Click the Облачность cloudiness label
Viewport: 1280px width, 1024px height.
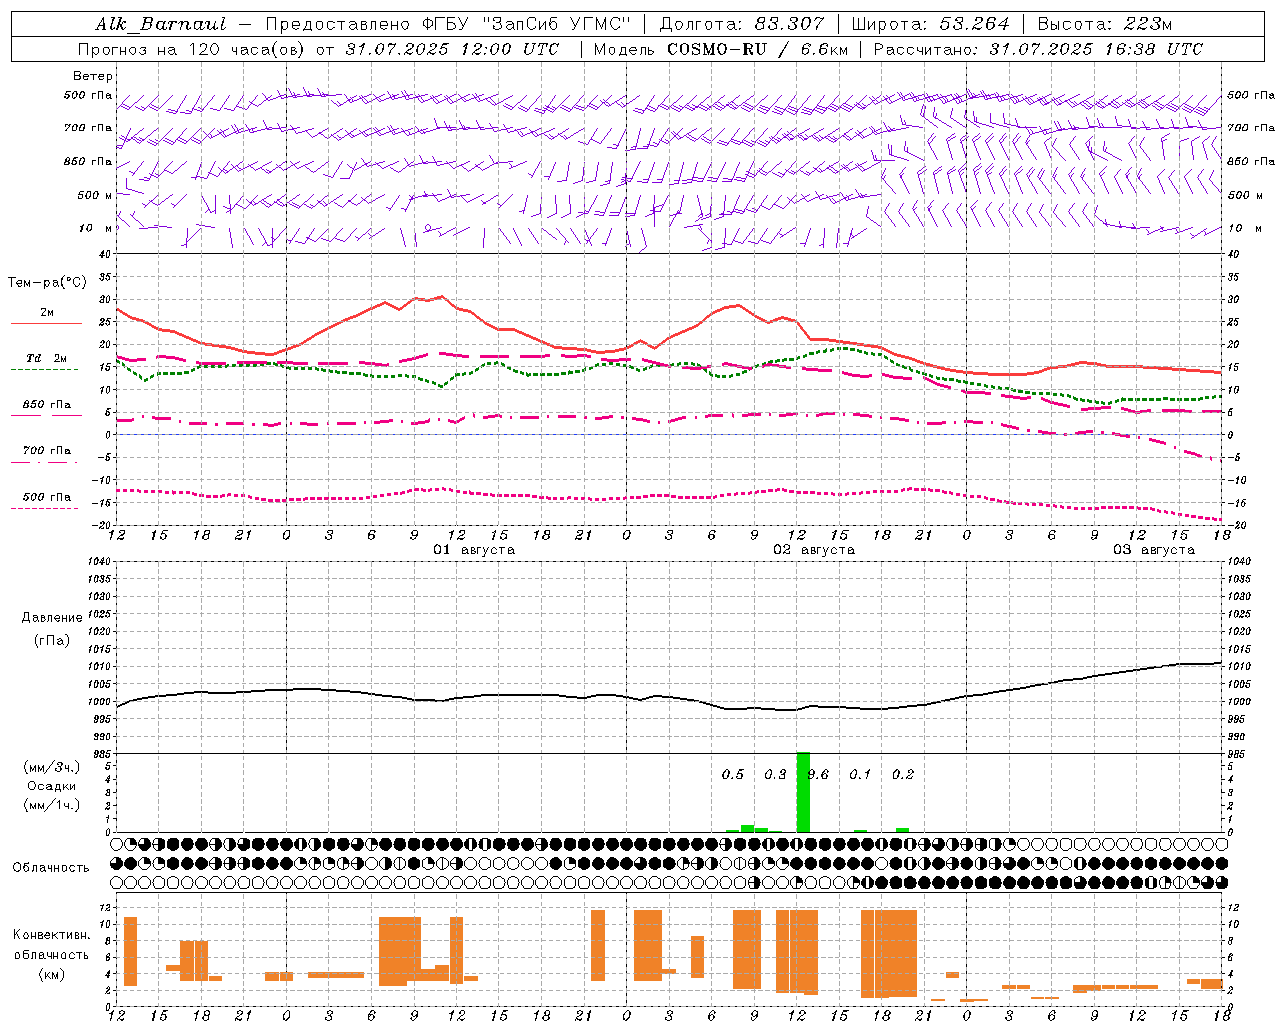(x=51, y=867)
